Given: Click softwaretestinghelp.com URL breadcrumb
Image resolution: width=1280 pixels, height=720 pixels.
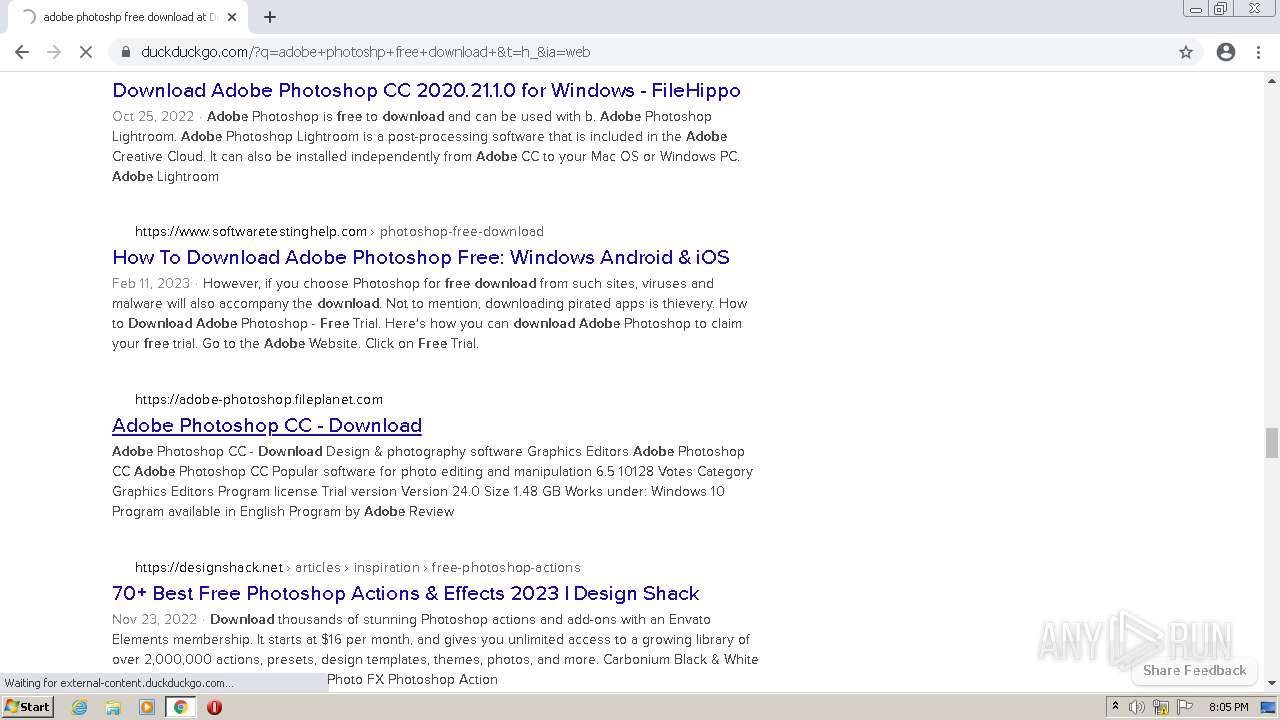Looking at the screenshot, I should [339, 231].
